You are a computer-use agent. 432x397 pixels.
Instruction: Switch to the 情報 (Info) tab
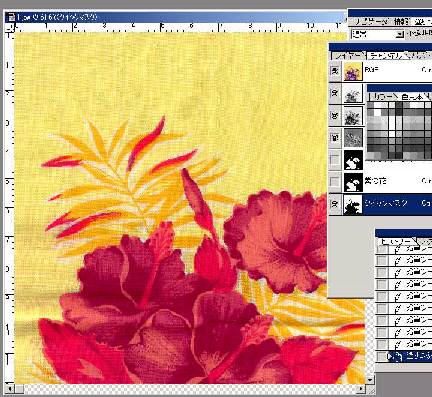click(x=401, y=22)
